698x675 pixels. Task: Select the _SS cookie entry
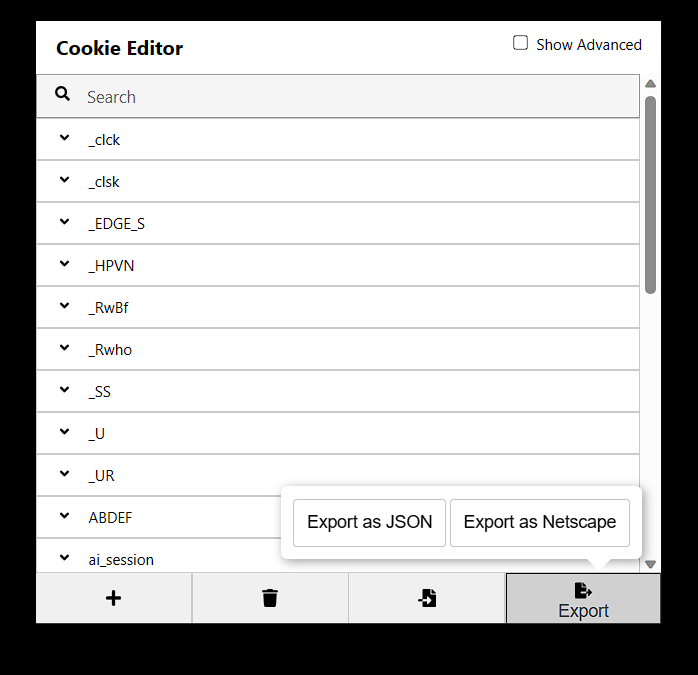[x=338, y=391]
